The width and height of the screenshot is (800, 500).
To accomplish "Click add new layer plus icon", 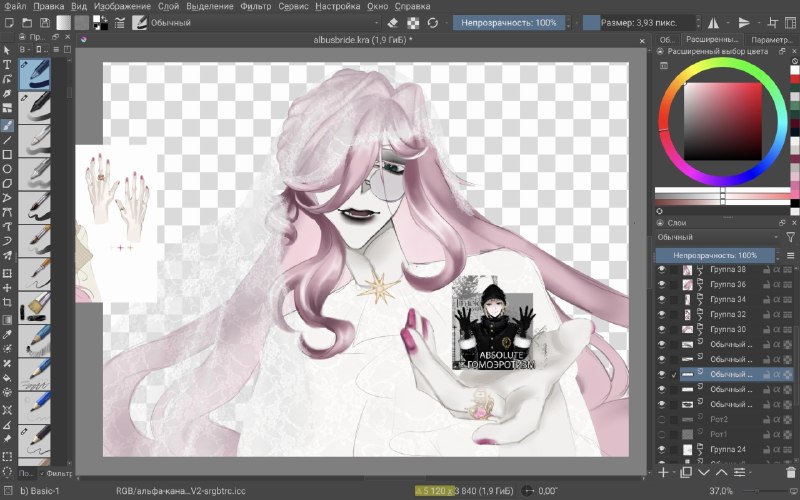I will point(663,472).
